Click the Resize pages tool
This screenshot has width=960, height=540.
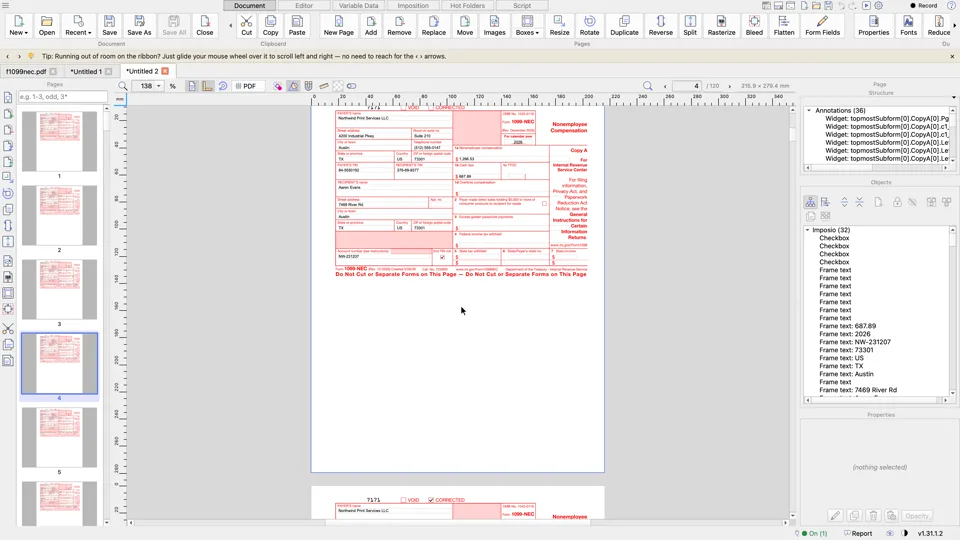(559, 26)
